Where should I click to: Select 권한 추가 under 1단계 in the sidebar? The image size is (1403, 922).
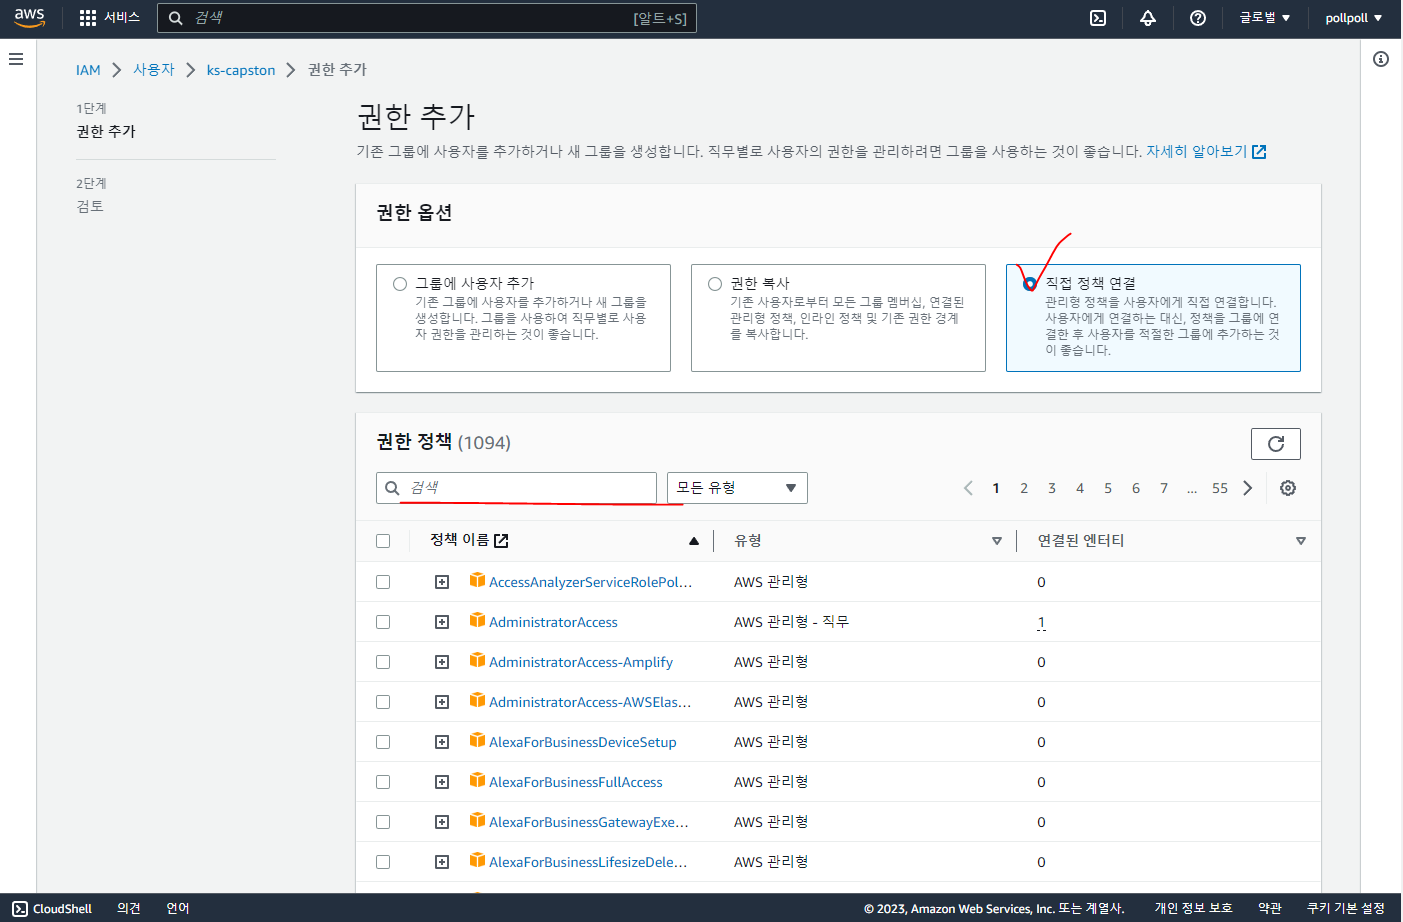[106, 132]
